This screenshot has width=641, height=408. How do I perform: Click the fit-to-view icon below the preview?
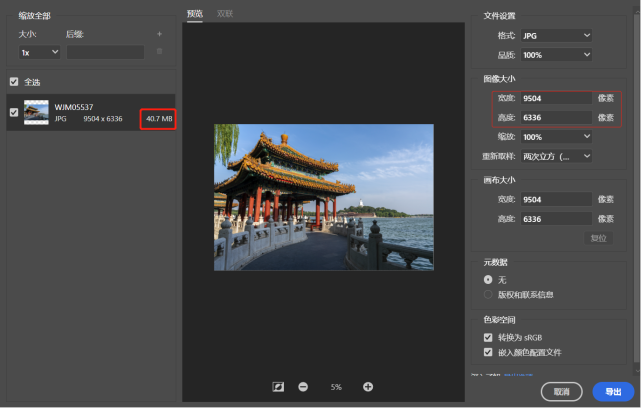pyautogui.click(x=279, y=387)
